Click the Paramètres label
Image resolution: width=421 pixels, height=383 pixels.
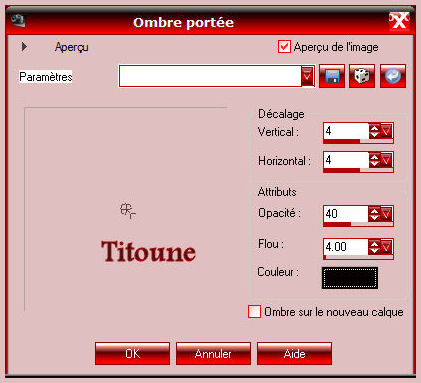tap(46, 77)
